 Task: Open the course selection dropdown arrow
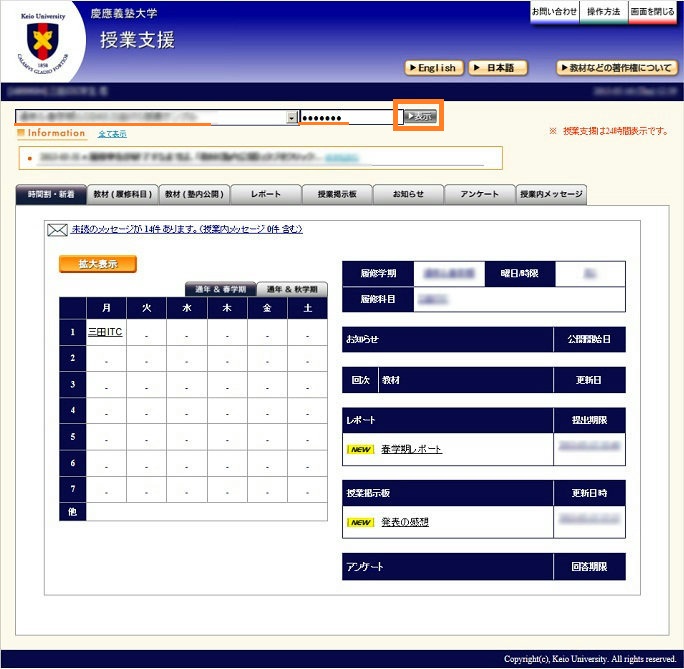coord(292,117)
